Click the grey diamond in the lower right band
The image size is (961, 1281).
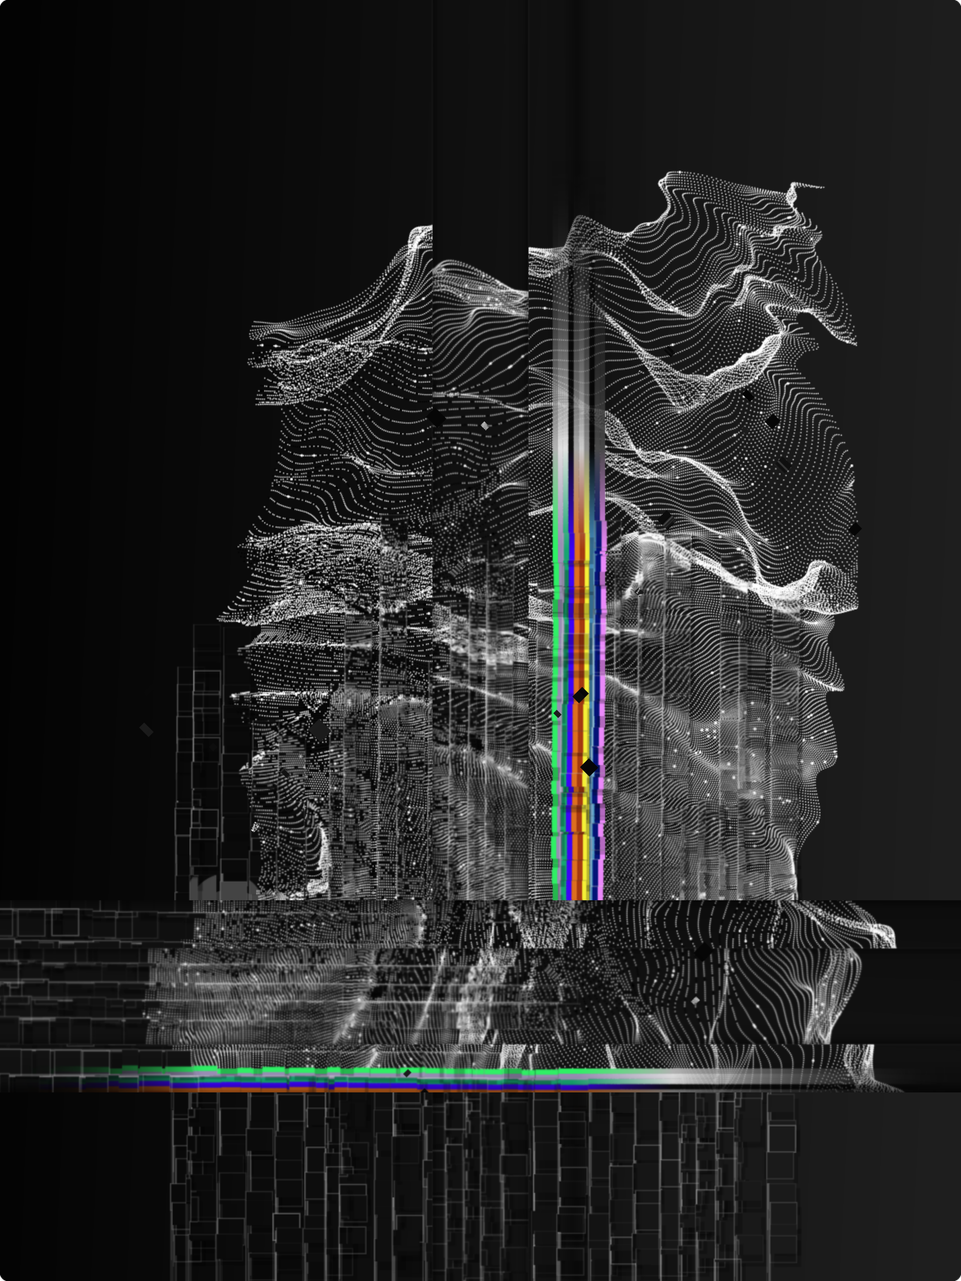tap(695, 1000)
